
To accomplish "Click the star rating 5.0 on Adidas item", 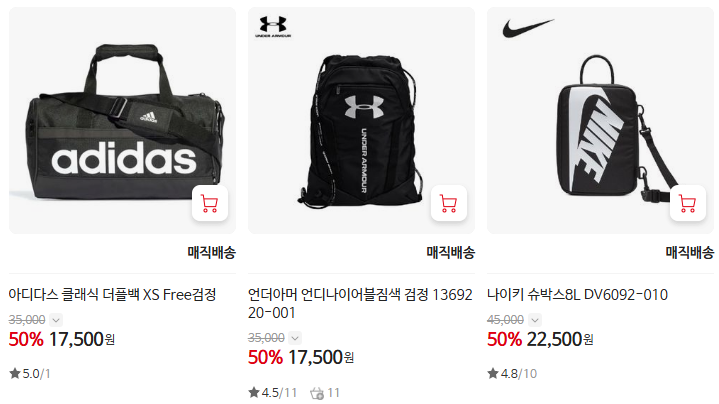I will (30, 374).
